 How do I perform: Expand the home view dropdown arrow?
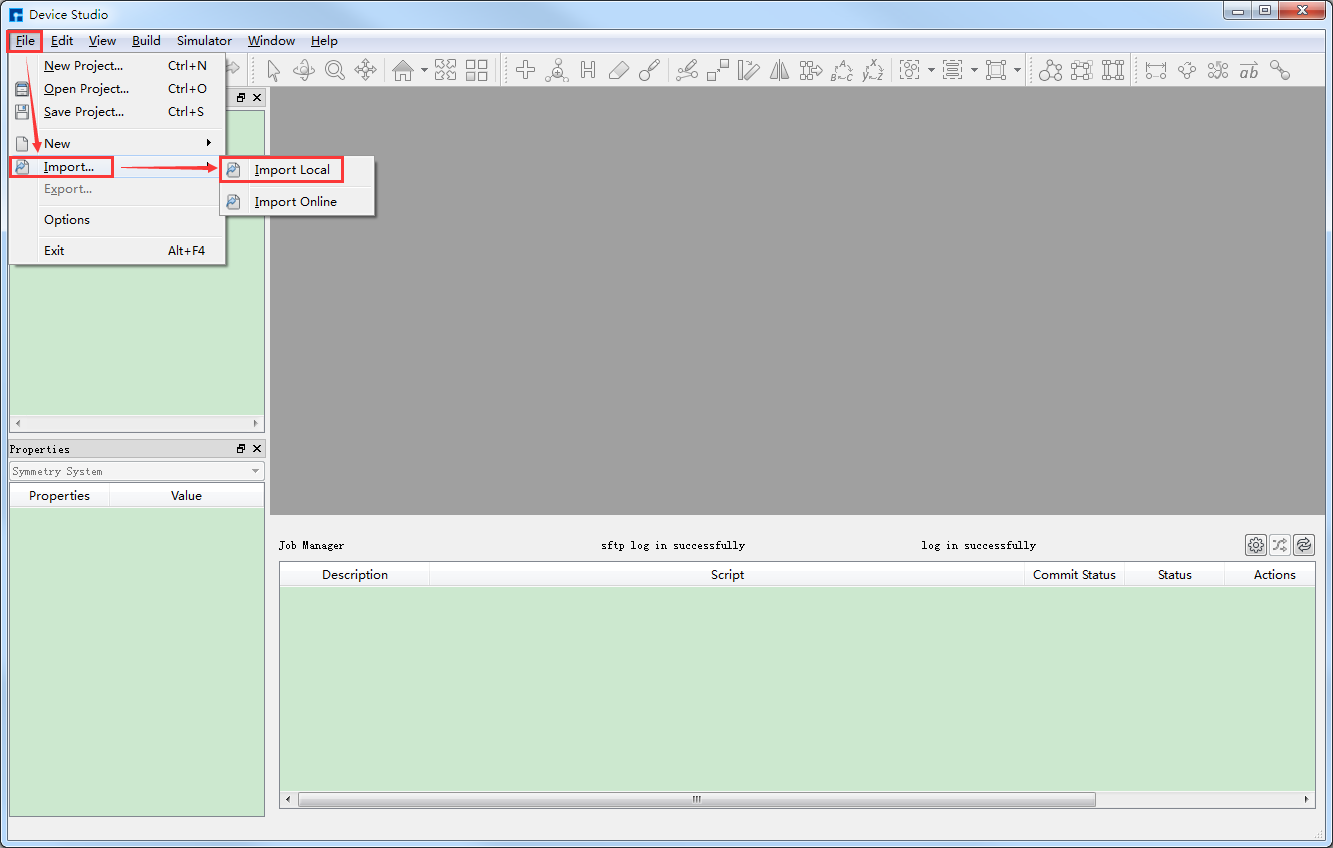pyautogui.click(x=424, y=70)
